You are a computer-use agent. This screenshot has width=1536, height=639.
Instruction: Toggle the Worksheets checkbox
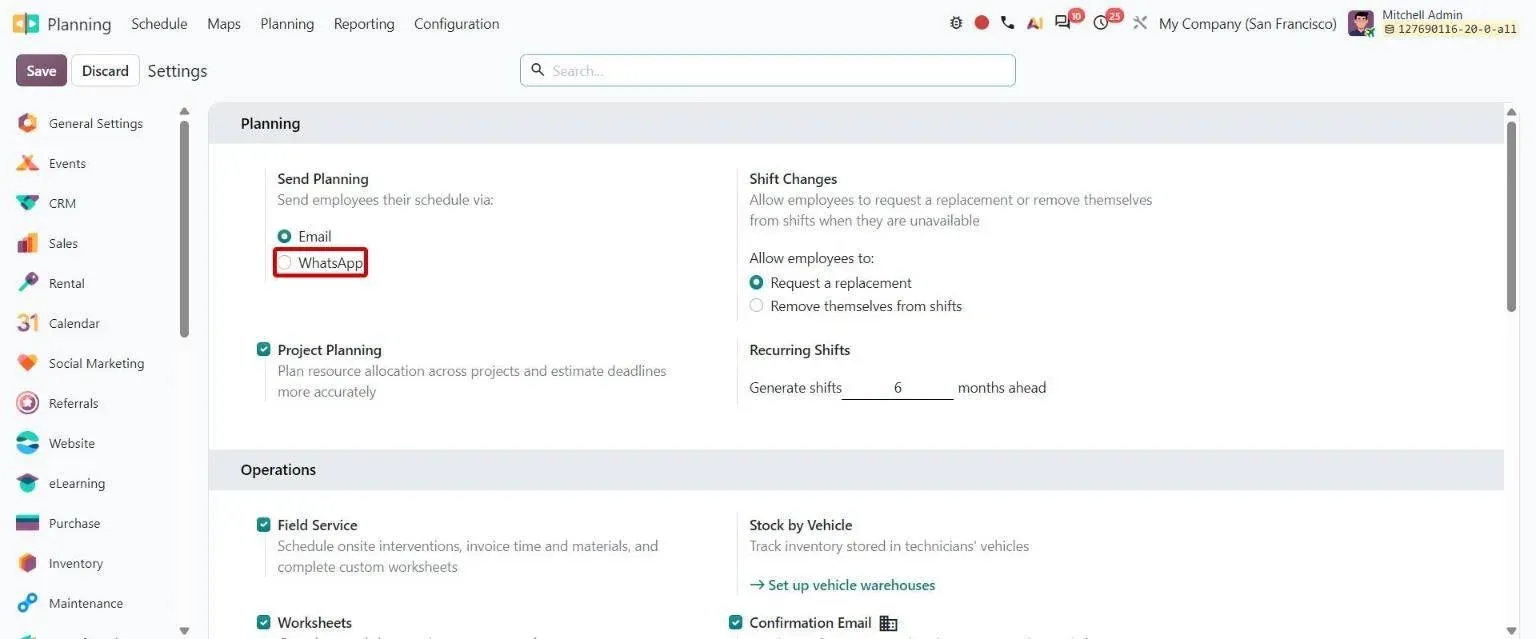click(264, 623)
